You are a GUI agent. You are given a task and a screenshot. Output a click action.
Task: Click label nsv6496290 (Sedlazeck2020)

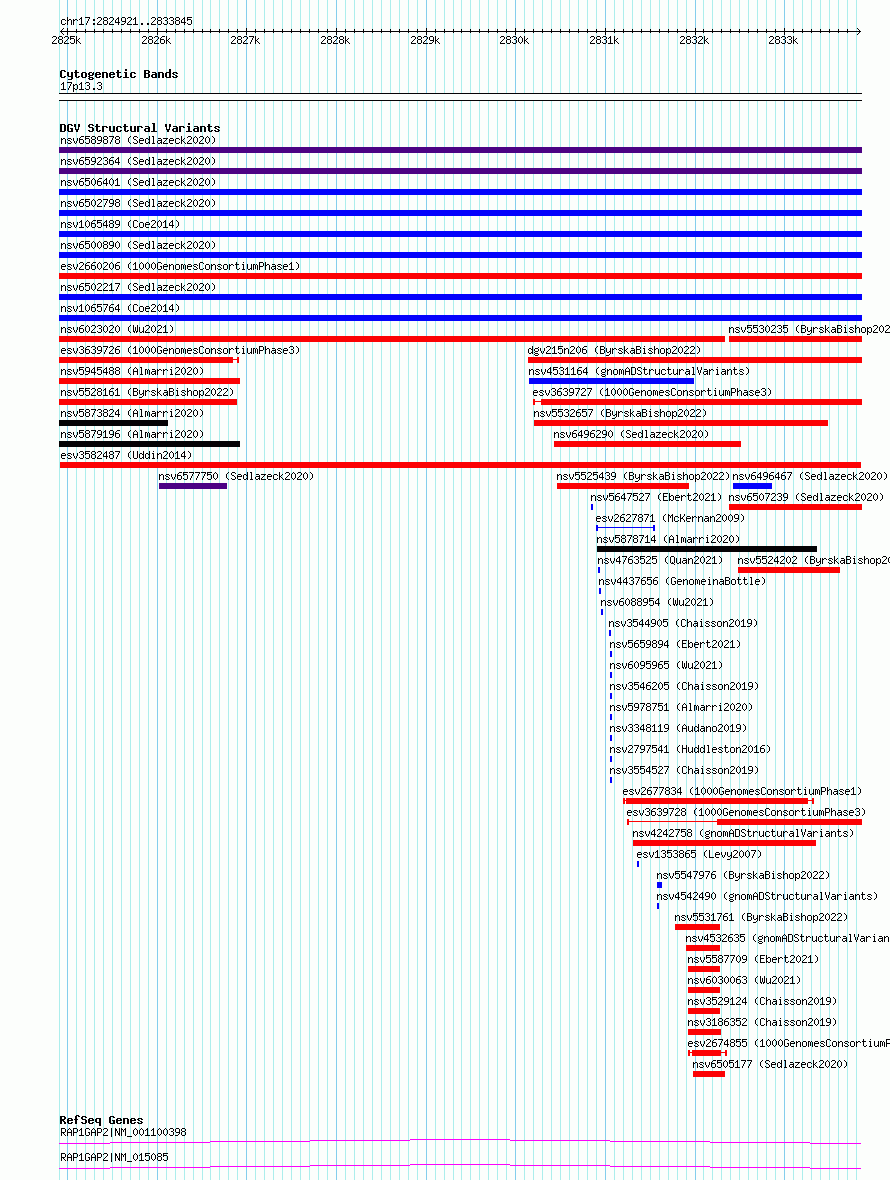click(631, 436)
